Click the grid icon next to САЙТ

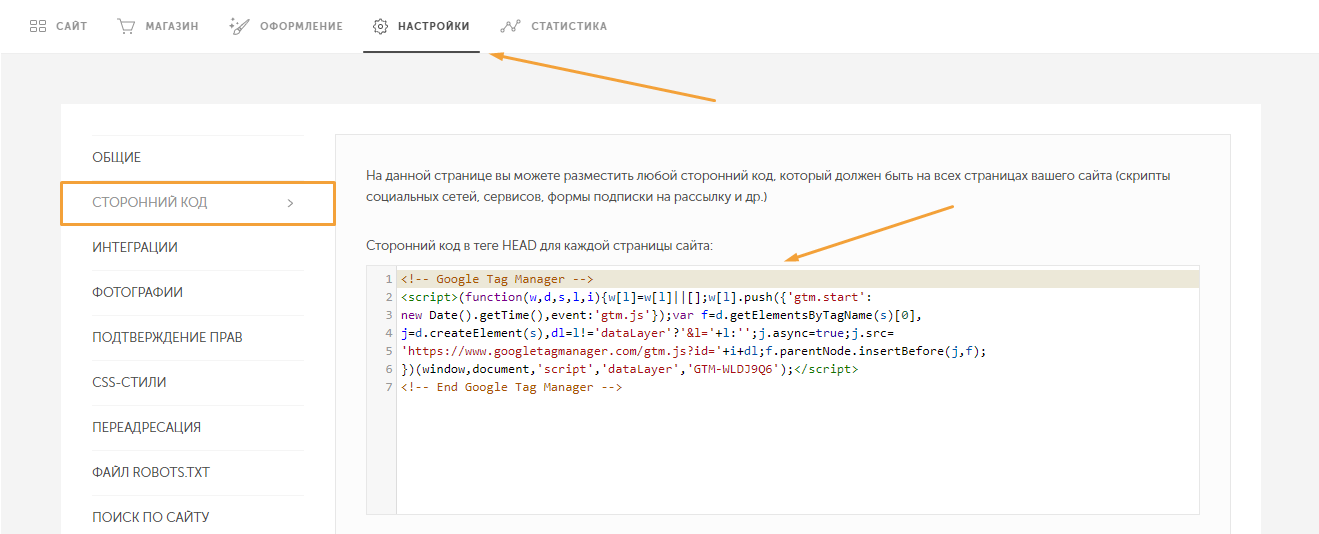(x=38, y=26)
